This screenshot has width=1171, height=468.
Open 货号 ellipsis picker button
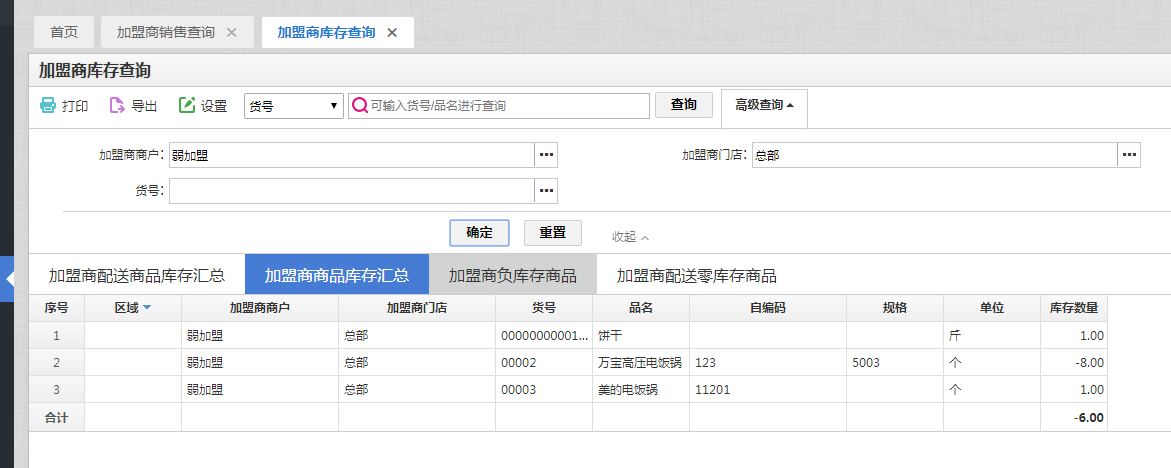pos(547,190)
